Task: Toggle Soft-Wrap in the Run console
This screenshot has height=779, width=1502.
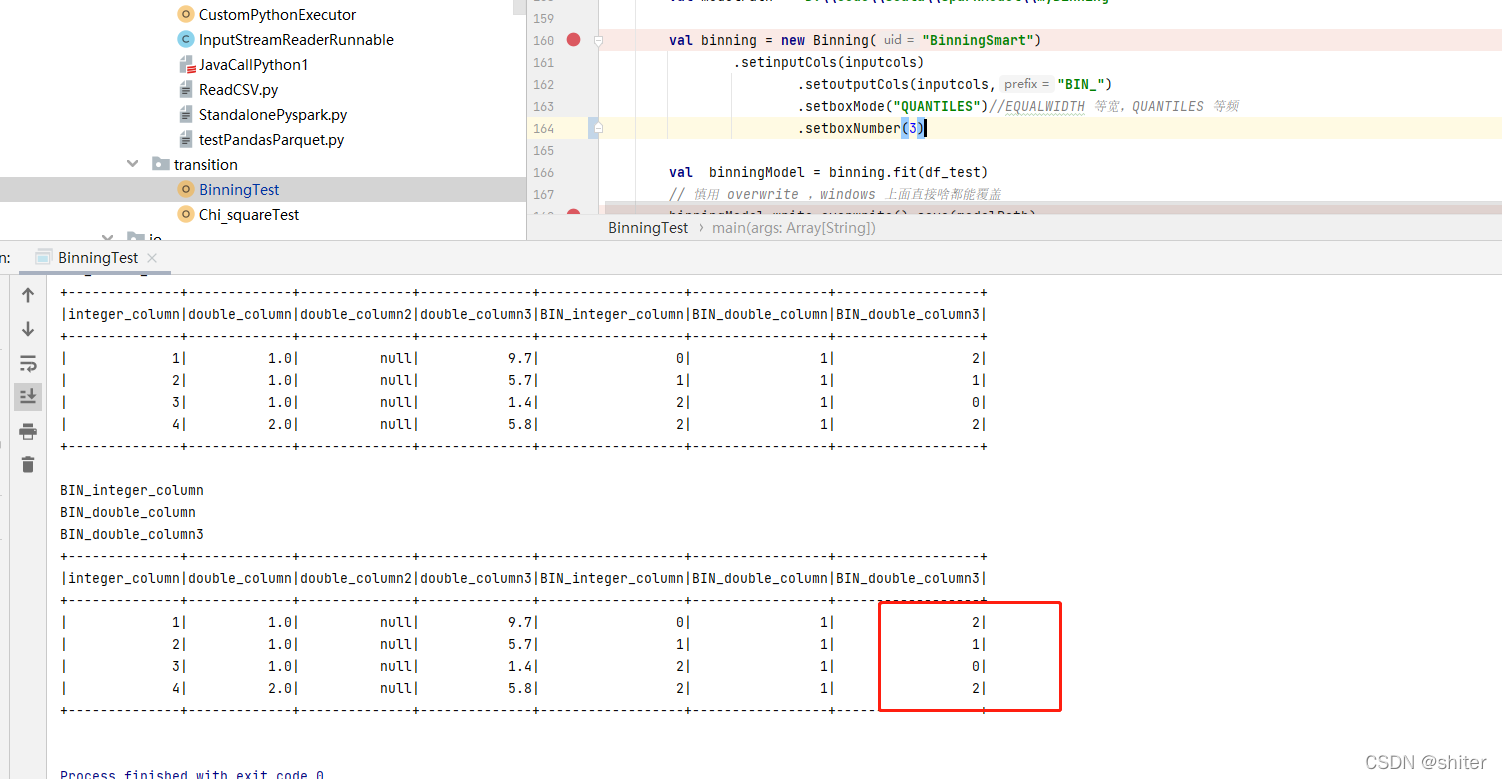Action: pos(28,363)
